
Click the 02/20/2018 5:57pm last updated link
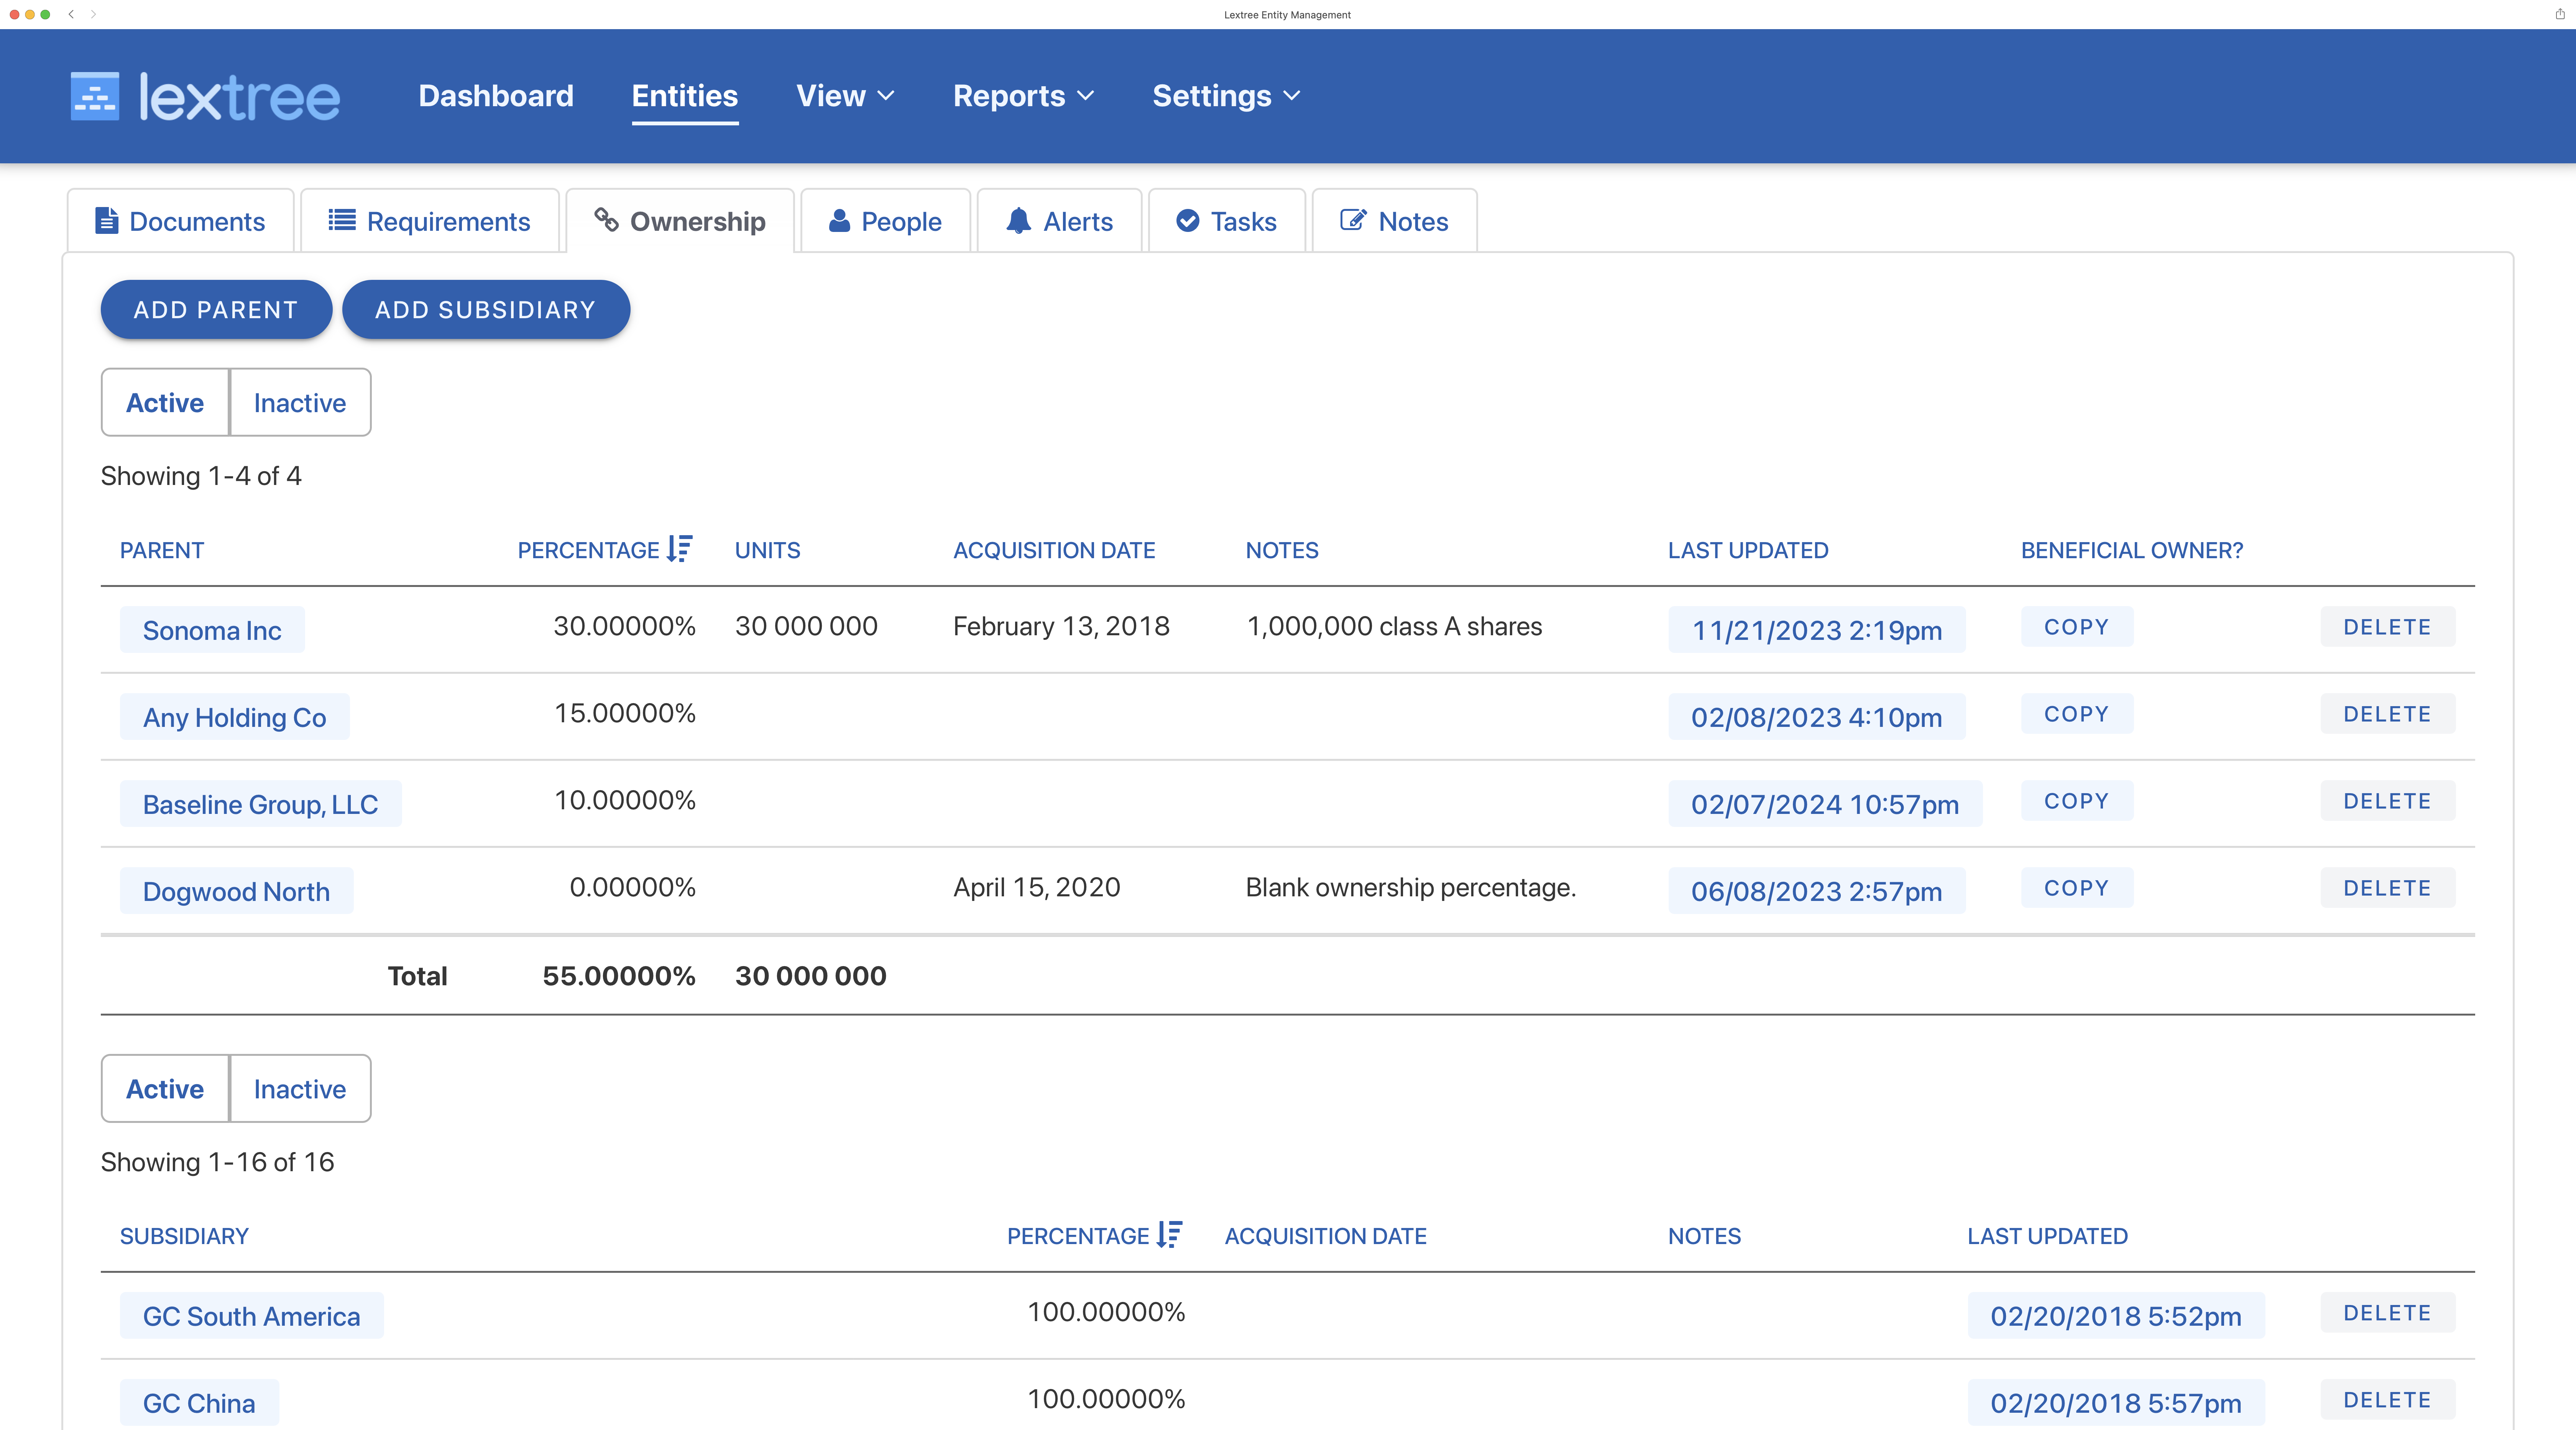coord(2116,1403)
